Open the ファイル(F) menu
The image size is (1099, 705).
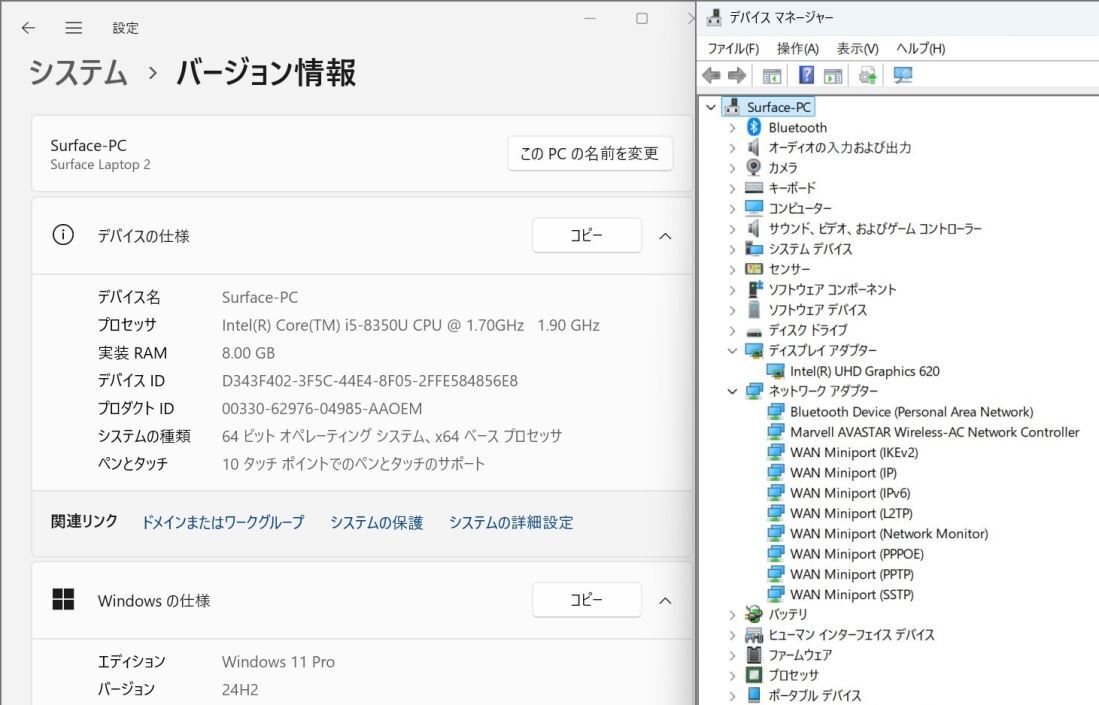click(733, 48)
